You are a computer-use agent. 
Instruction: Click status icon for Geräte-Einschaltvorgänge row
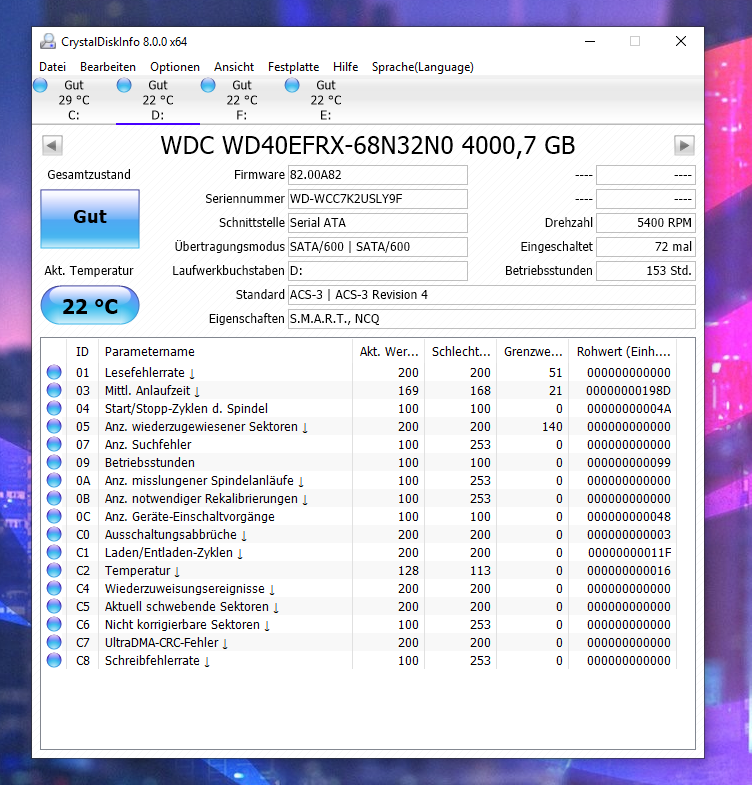click(x=54, y=516)
